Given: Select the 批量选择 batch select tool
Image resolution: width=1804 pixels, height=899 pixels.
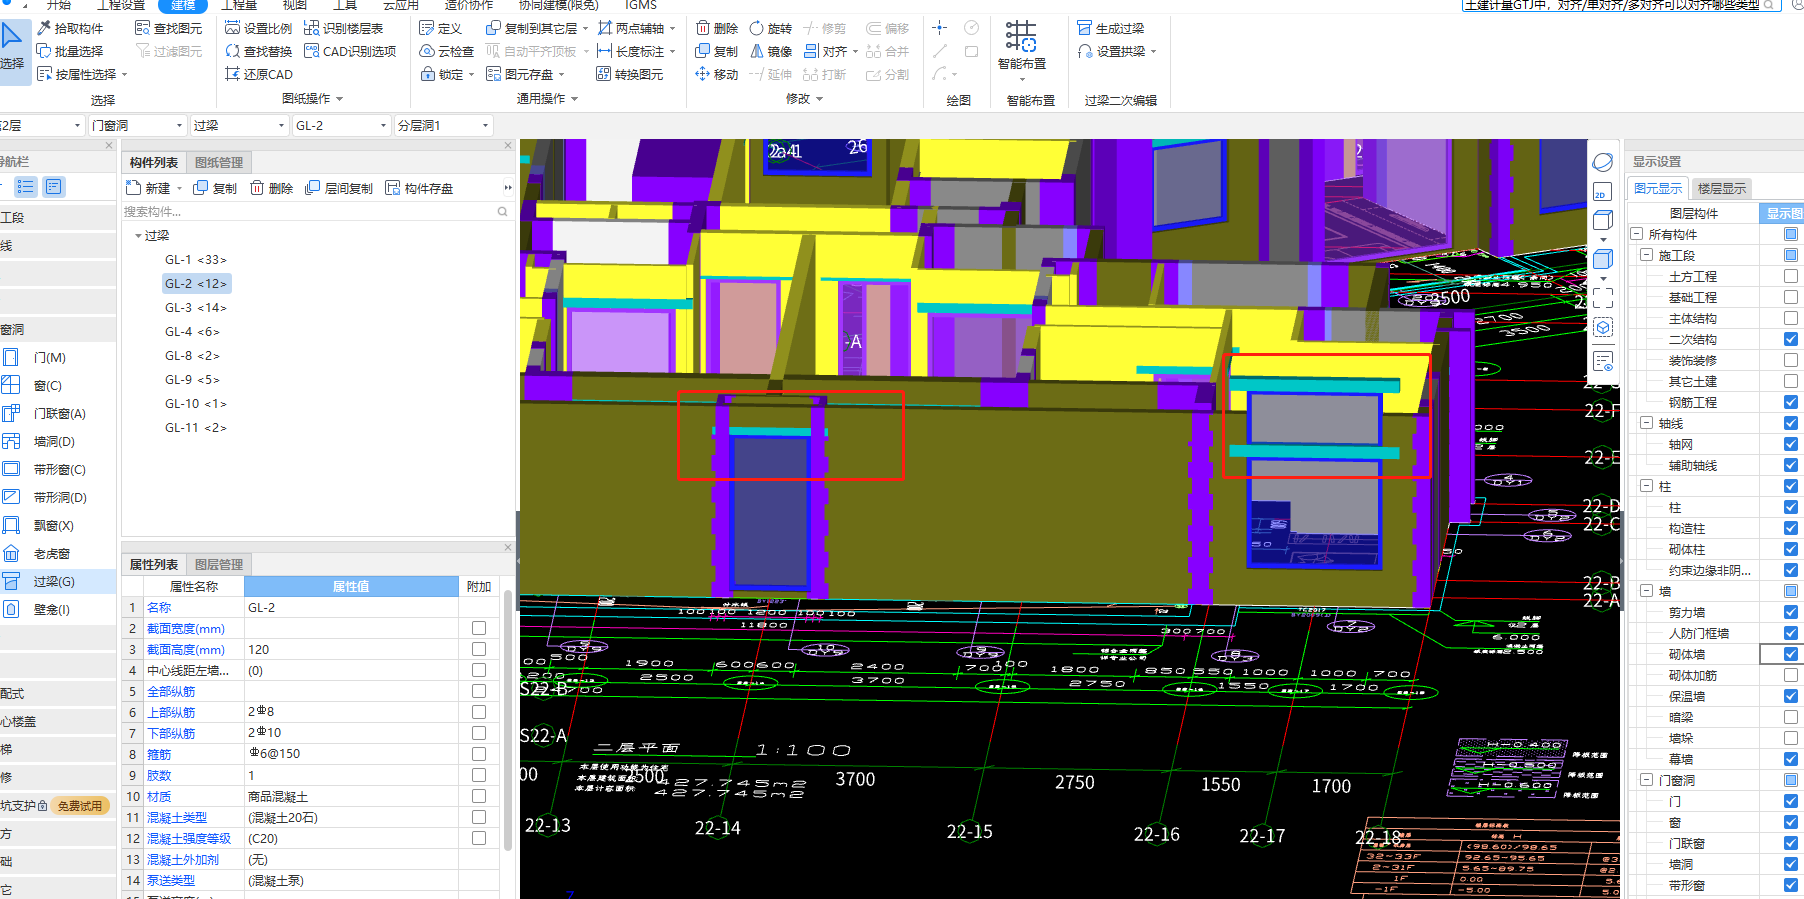Looking at the screenshot, I should click(70, 51).
